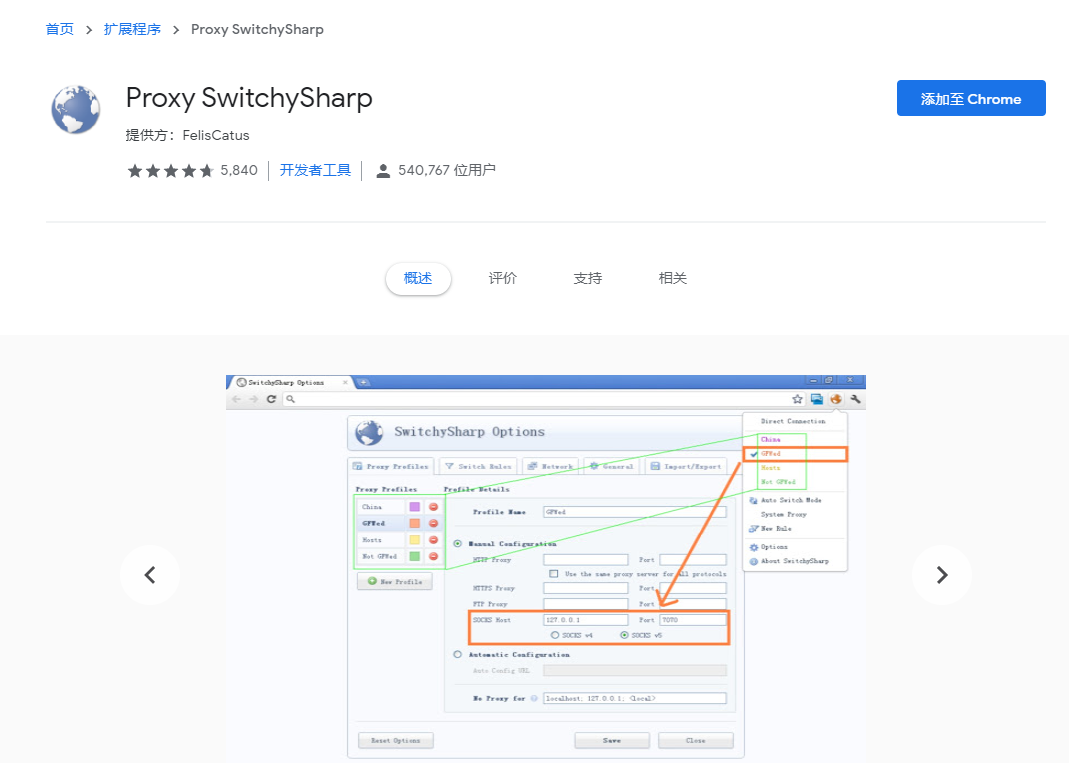Screen dimensions: 1069x763
Task: Click the SOCKS Host input field
Action: 585,620
